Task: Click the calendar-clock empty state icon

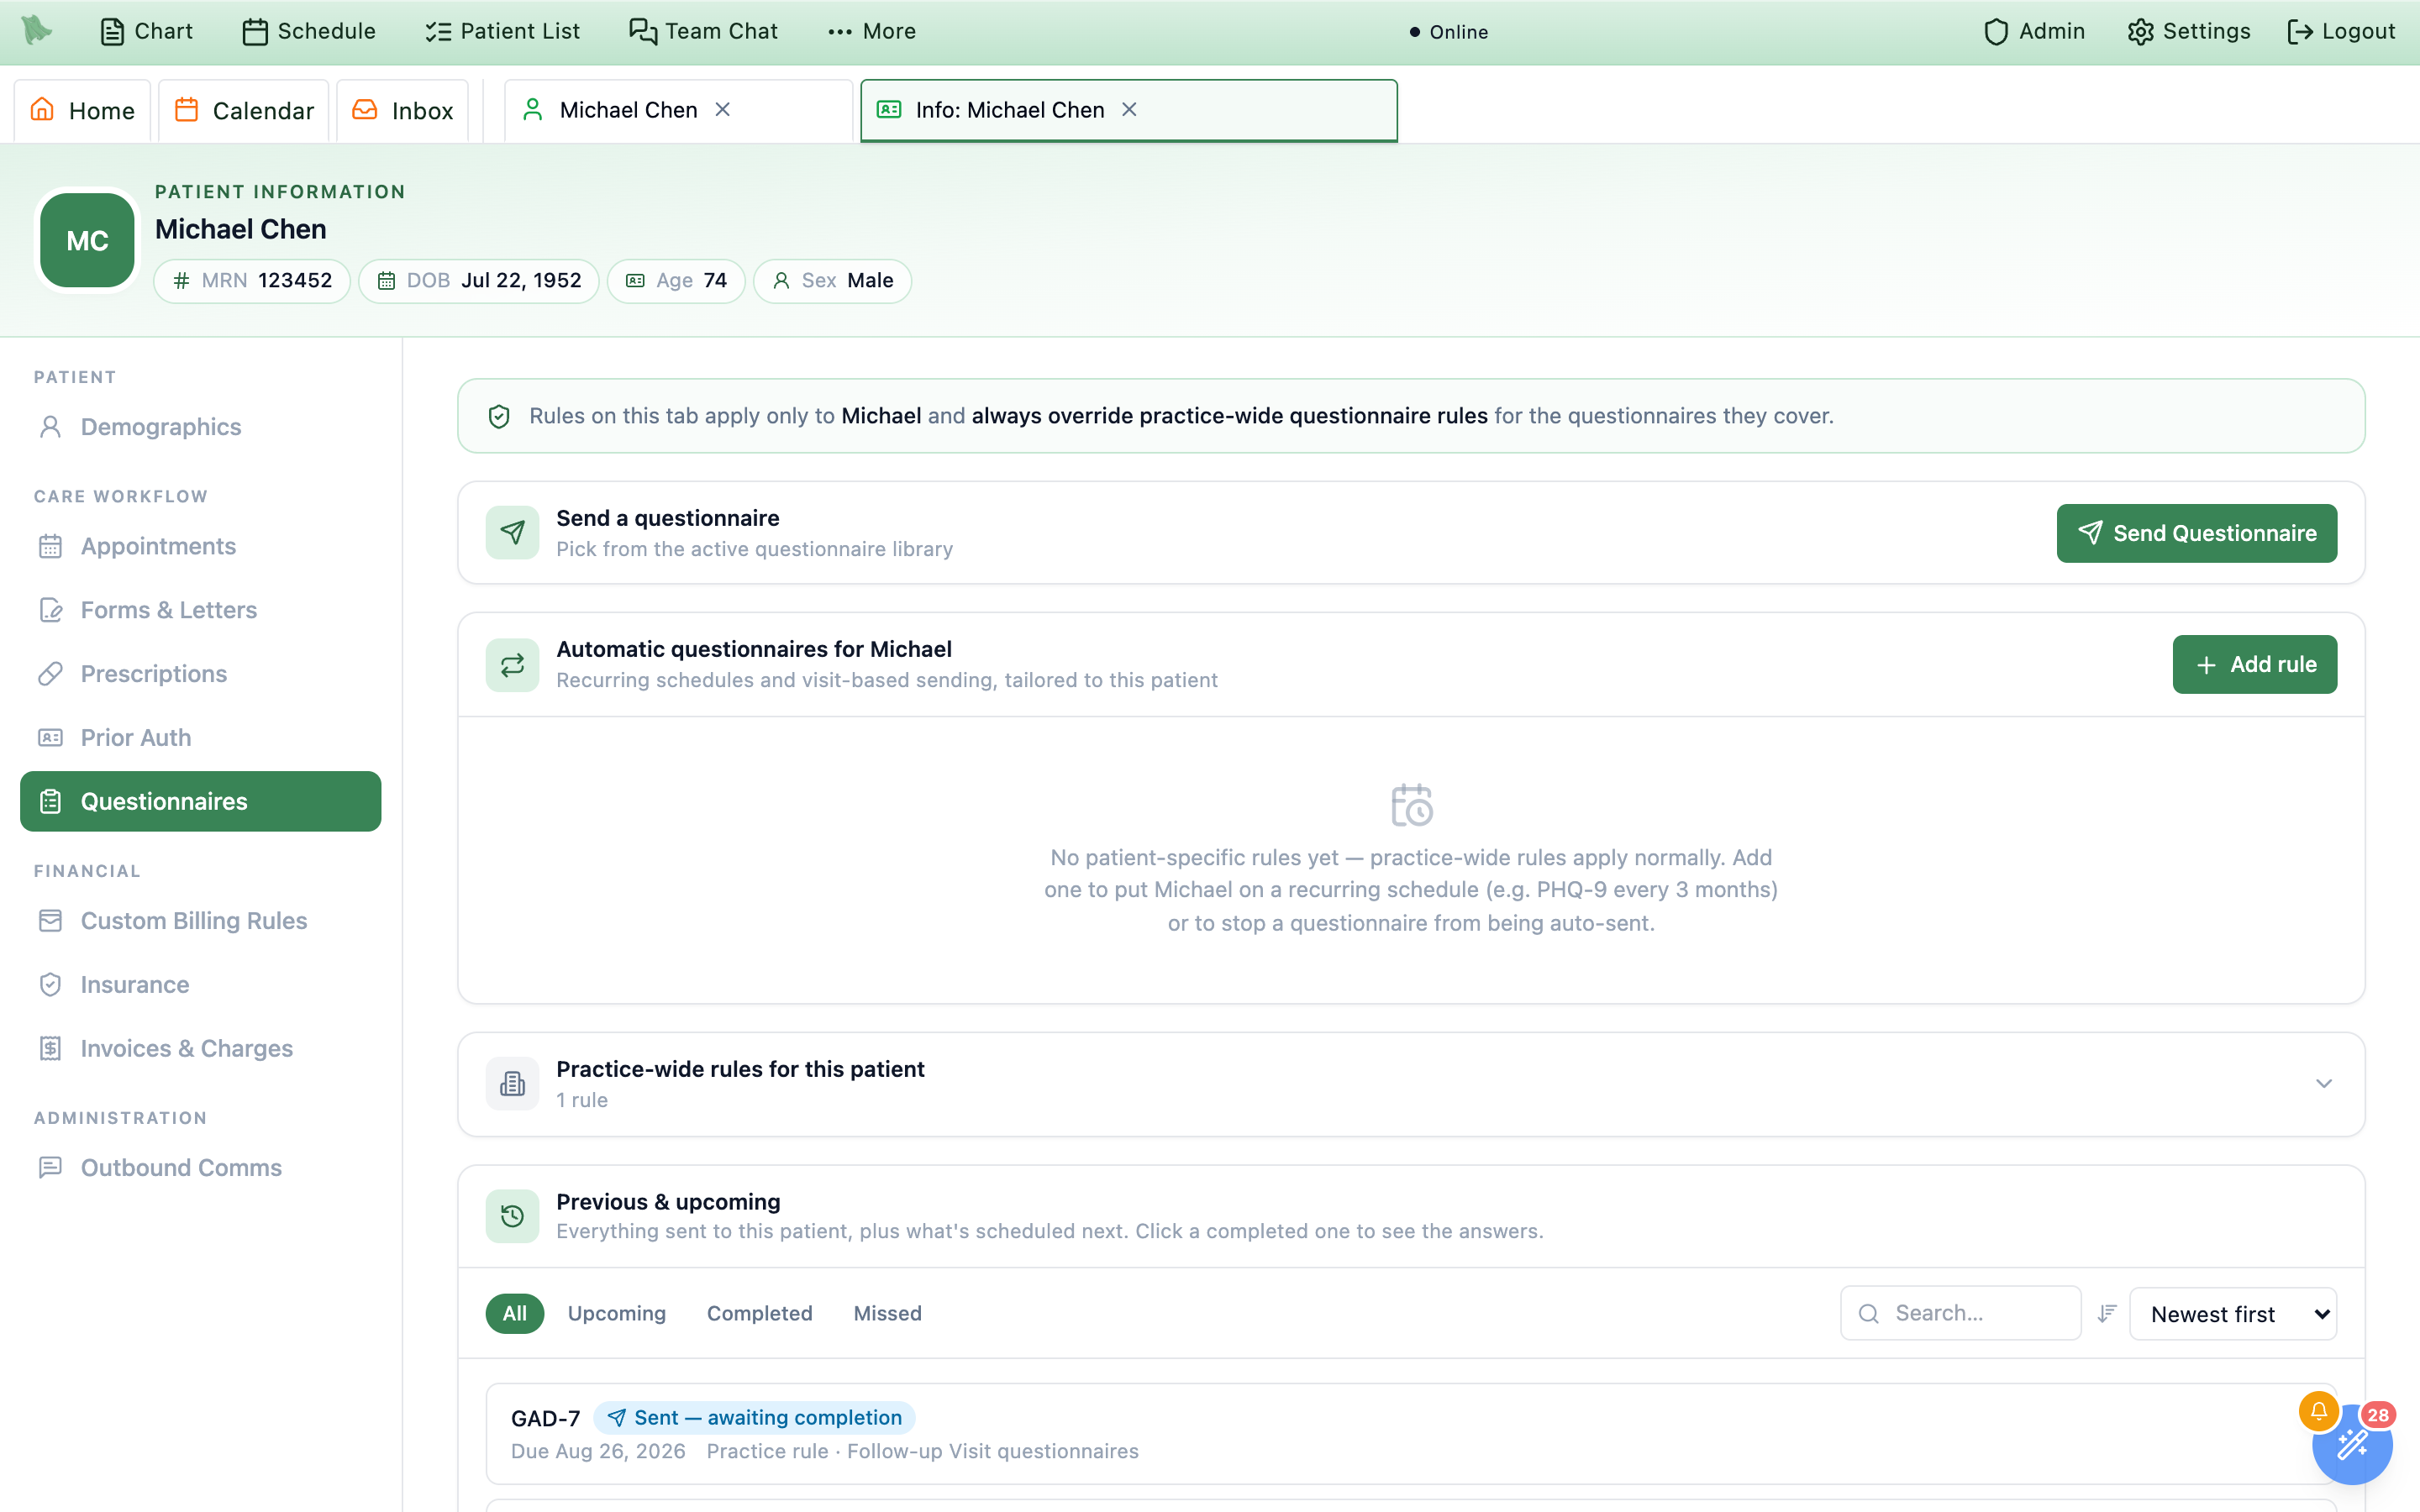Action: click(x=1411, y=805)
